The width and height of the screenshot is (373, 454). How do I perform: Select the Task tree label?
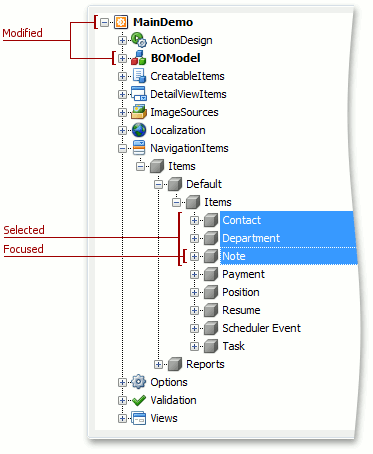click(x=234, y=346)
